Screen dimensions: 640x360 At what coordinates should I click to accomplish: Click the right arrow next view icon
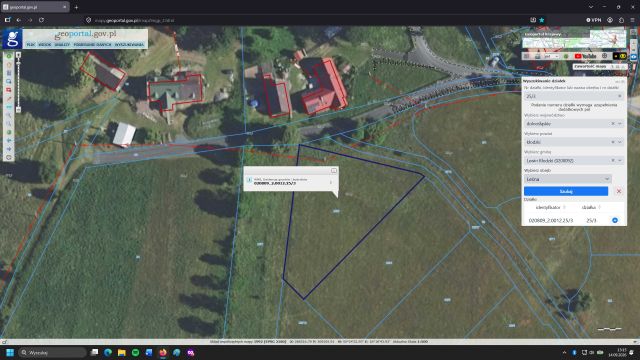coord(9,149)
